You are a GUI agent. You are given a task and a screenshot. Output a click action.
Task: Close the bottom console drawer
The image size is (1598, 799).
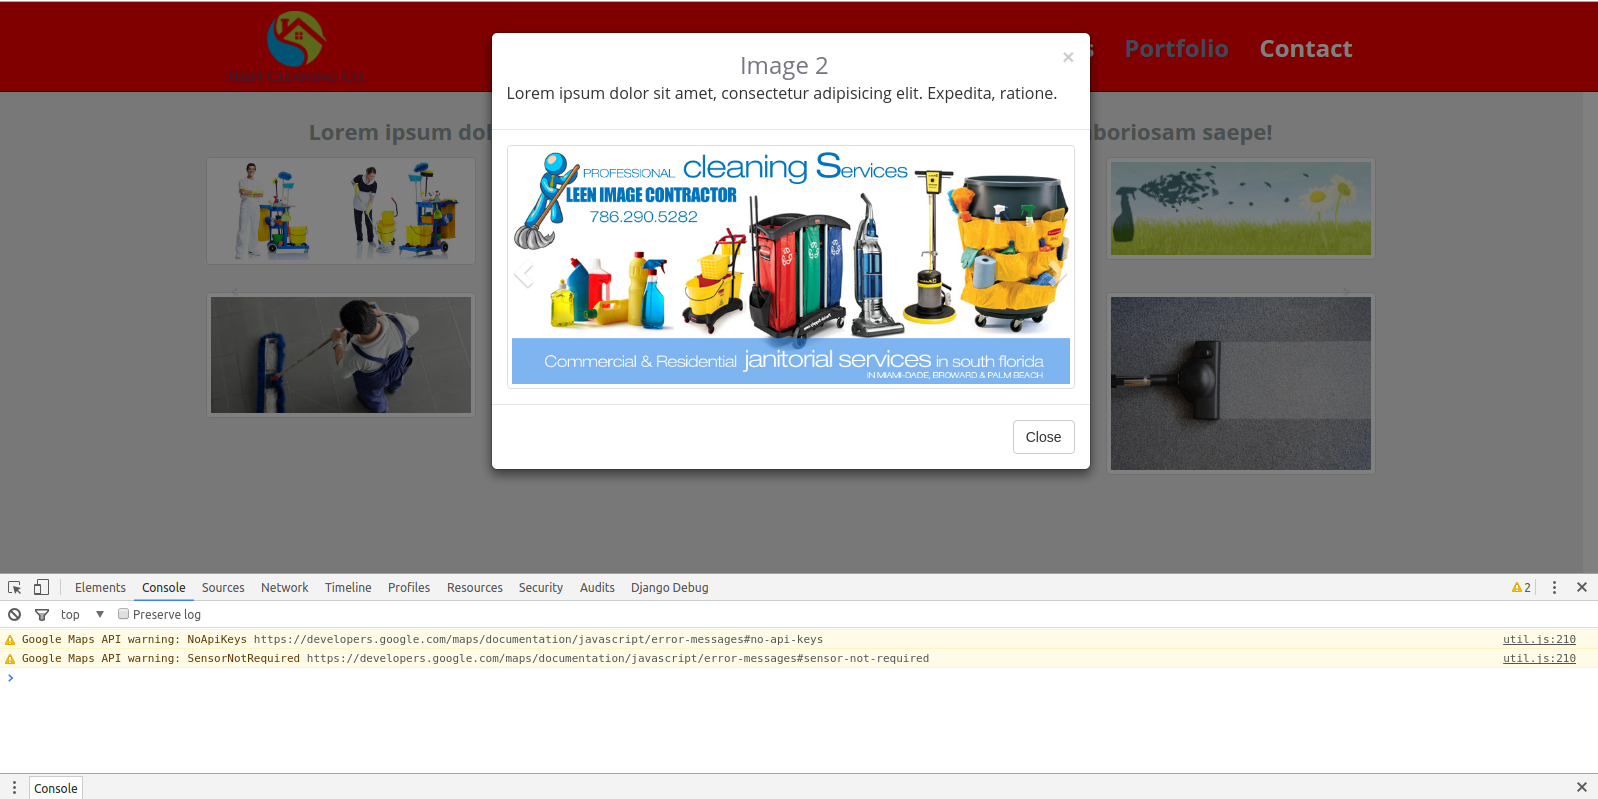pyautogui.click(x=1582, y=787)
